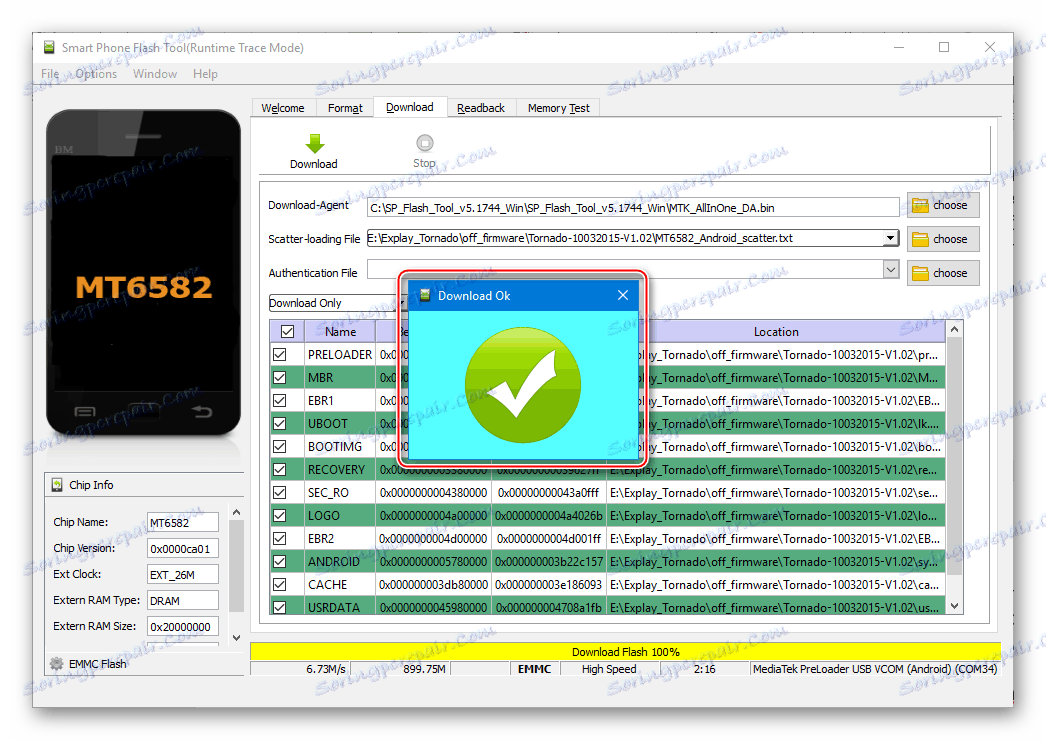Click the Chip Name field MT6582
This screenshot has height=740, width=1046.
183,522
